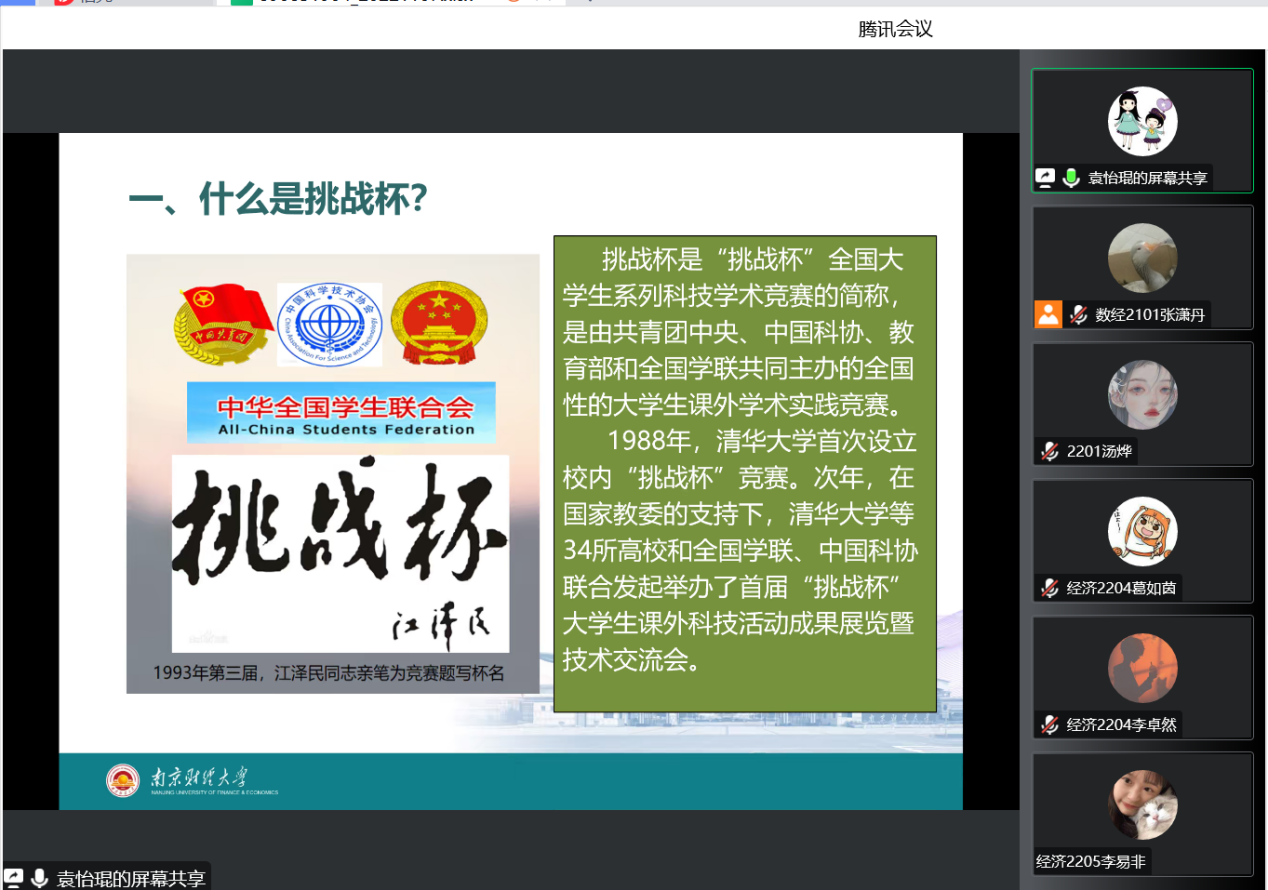
Task: Click the muted mic icon beside 2201汤烨
Action: pos(1049,451)
